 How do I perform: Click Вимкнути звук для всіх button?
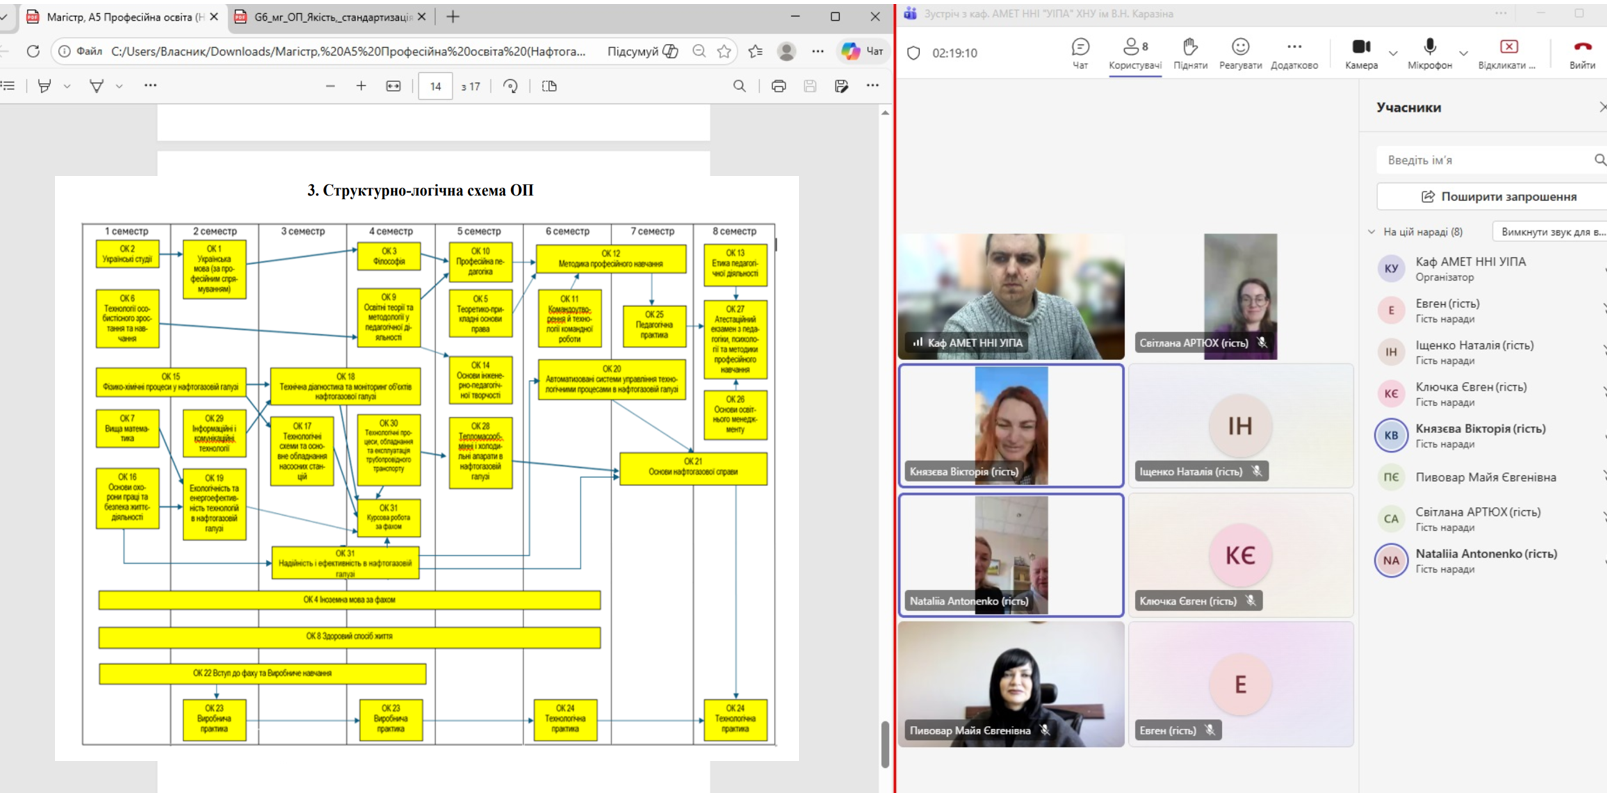1551,232
